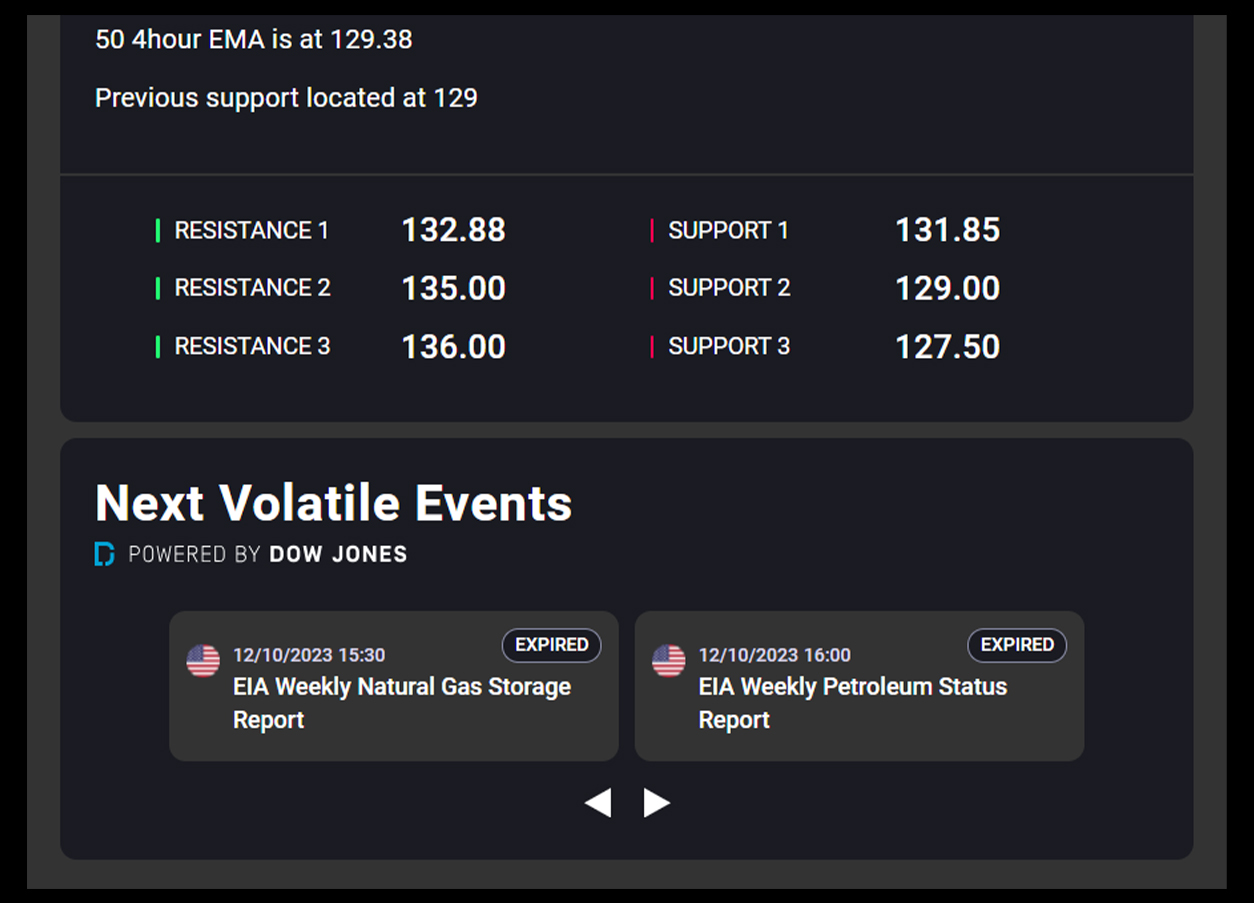Click the next event right arrow
1254x903 pixels.
[x=656, y=802]
